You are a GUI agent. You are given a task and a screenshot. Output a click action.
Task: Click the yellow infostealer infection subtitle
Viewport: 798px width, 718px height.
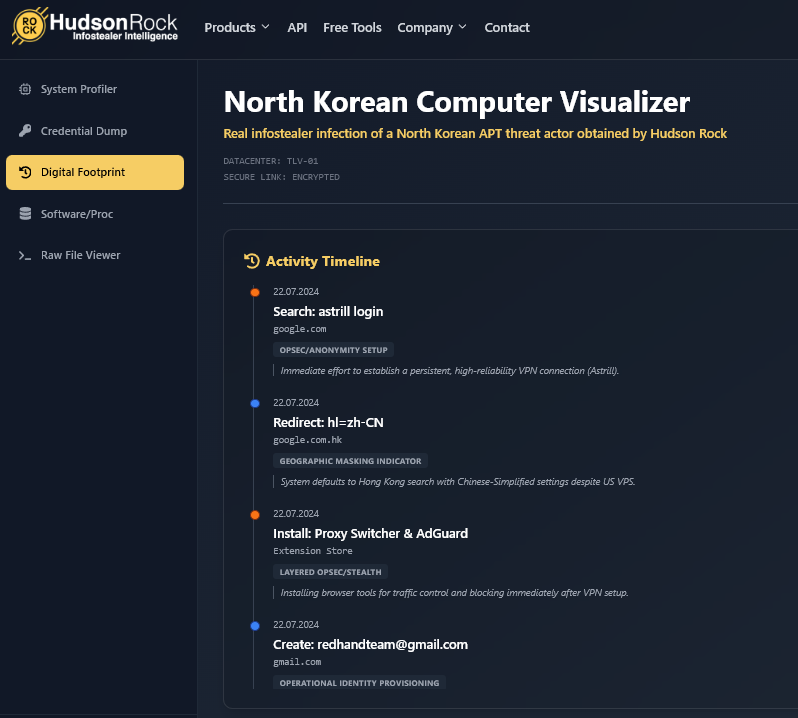point(475,133)
